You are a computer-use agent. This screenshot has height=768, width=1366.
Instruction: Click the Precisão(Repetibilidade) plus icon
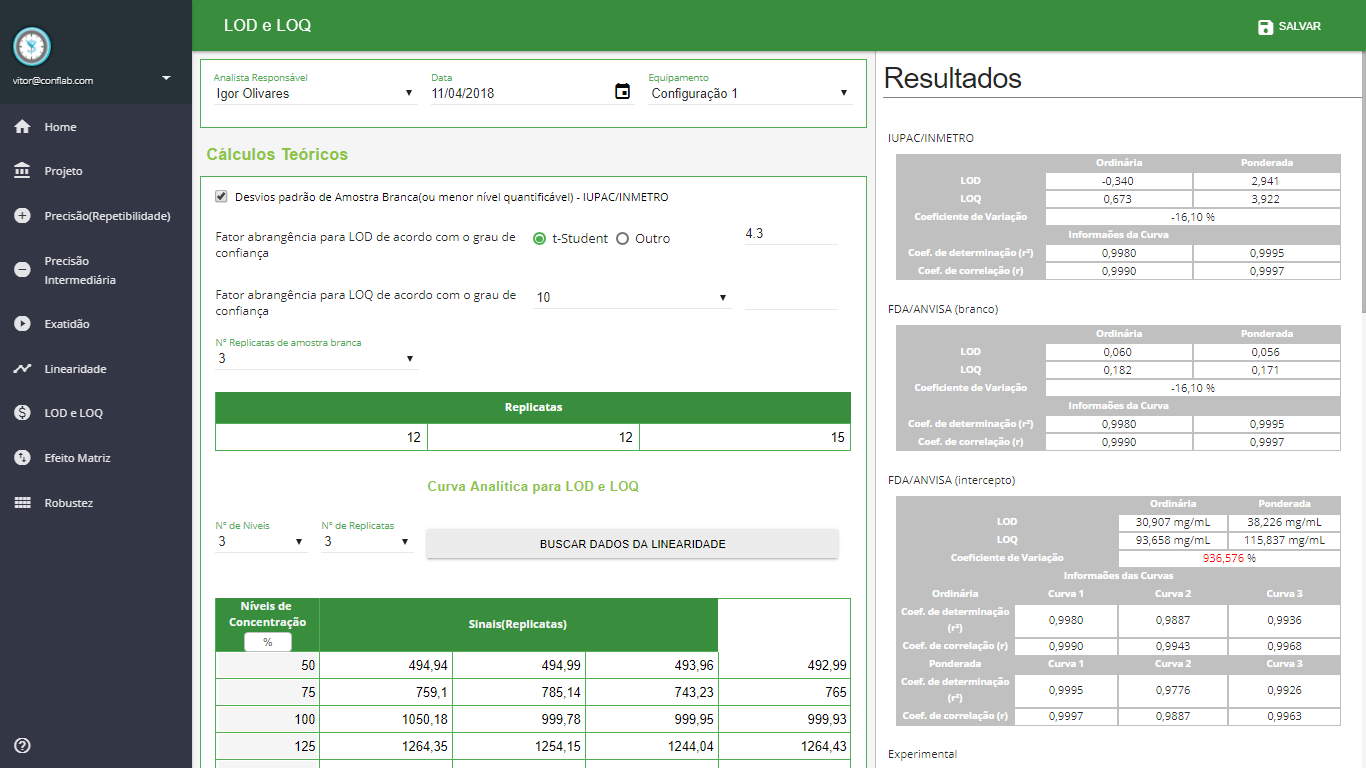coord(22,216)
